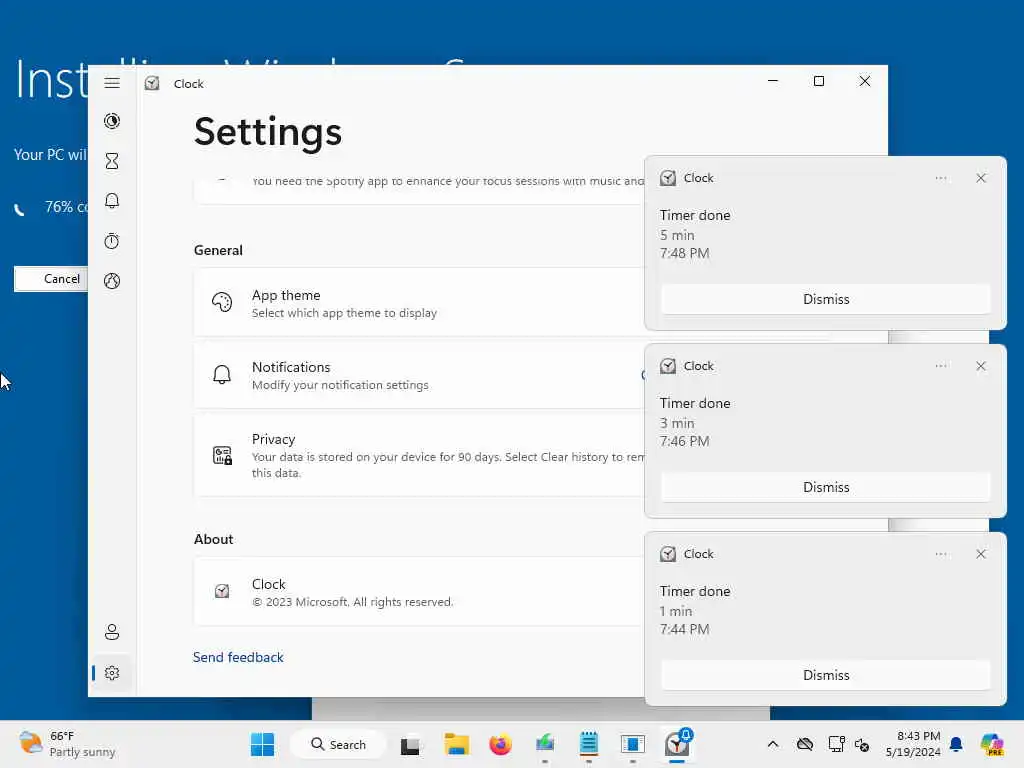Open the Notepad taskbar icon
Image resolution: width=1024 pixels, height=768 pixels.
click(588, 744)
